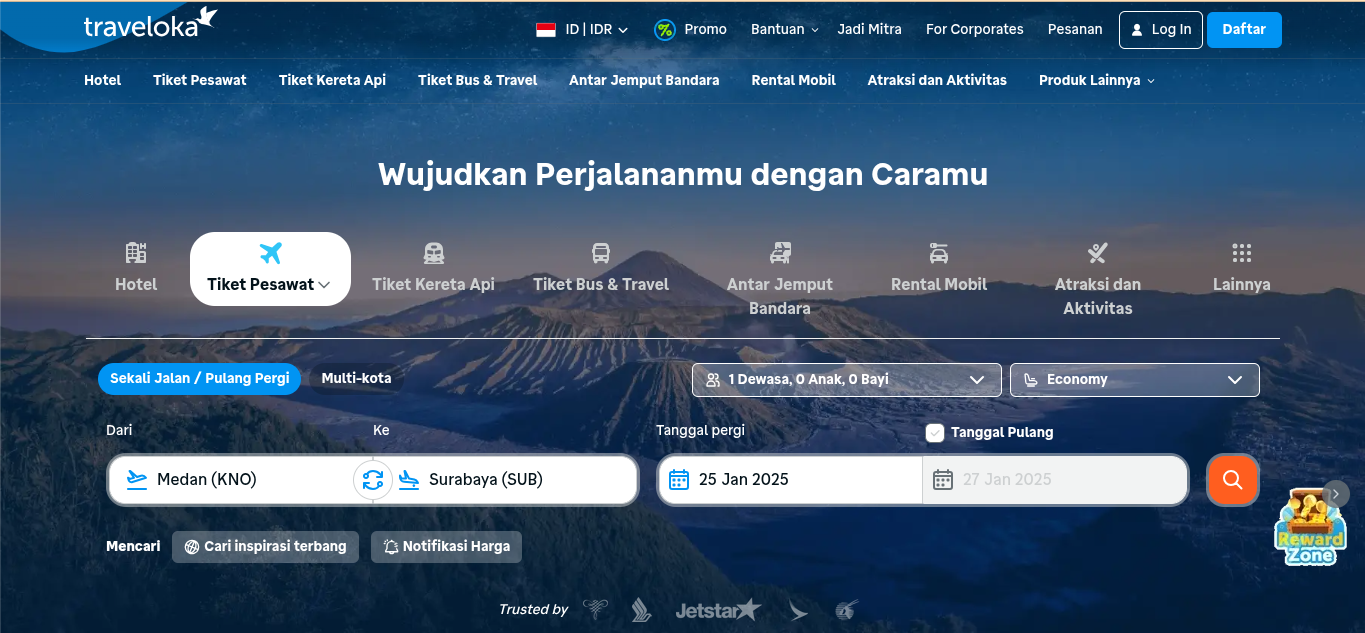Select Sekali Jalan / Pulang Pergi option

pyautogui.click(x=199, y=379)
